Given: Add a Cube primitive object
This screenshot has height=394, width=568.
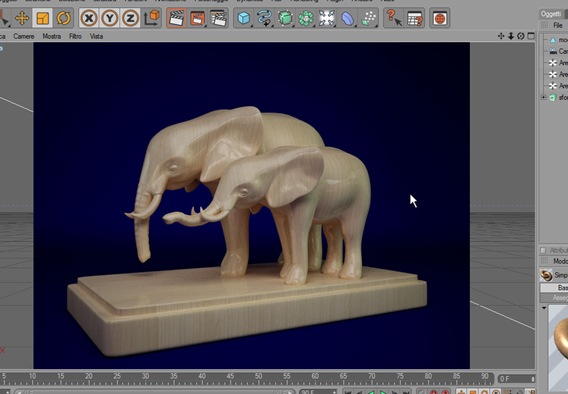Looking at the screenshot, I should click(x=244, y=18).
